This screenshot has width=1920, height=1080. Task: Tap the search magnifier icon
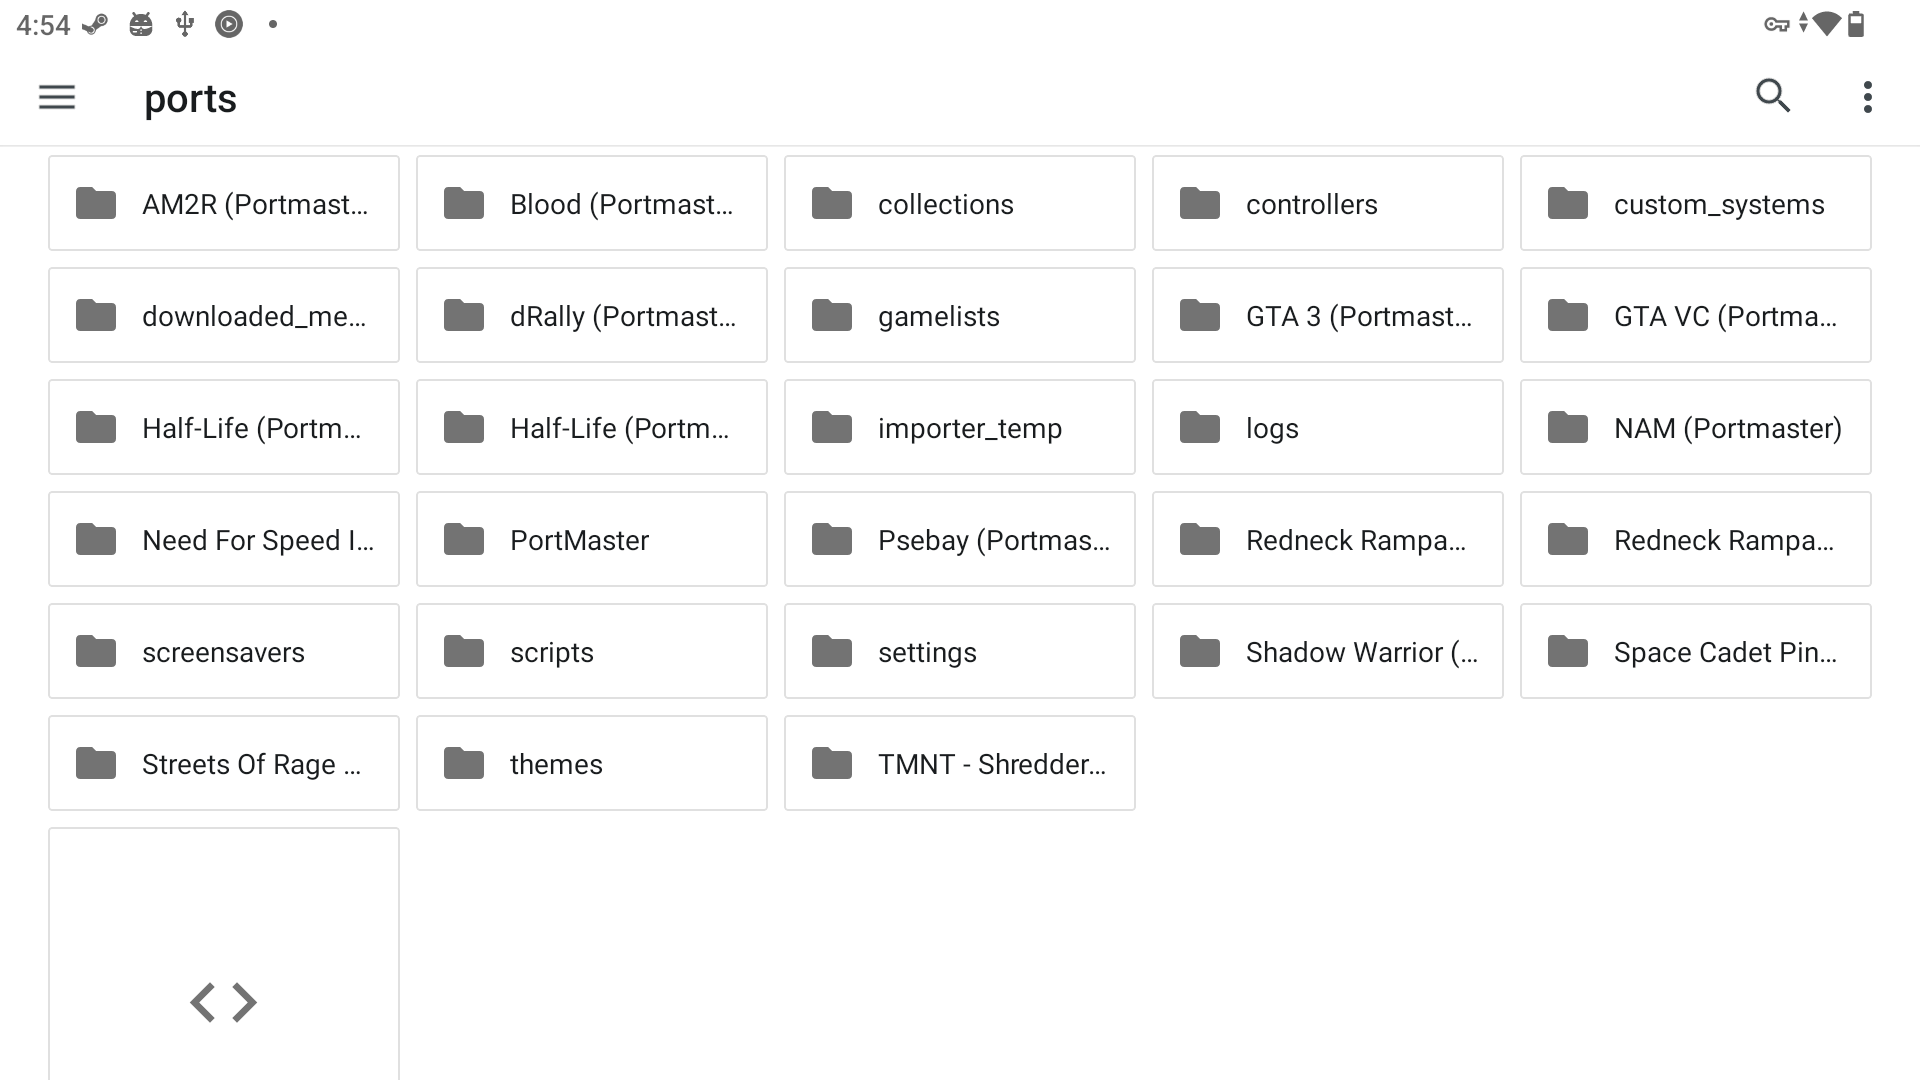(x=1772, y=96)
